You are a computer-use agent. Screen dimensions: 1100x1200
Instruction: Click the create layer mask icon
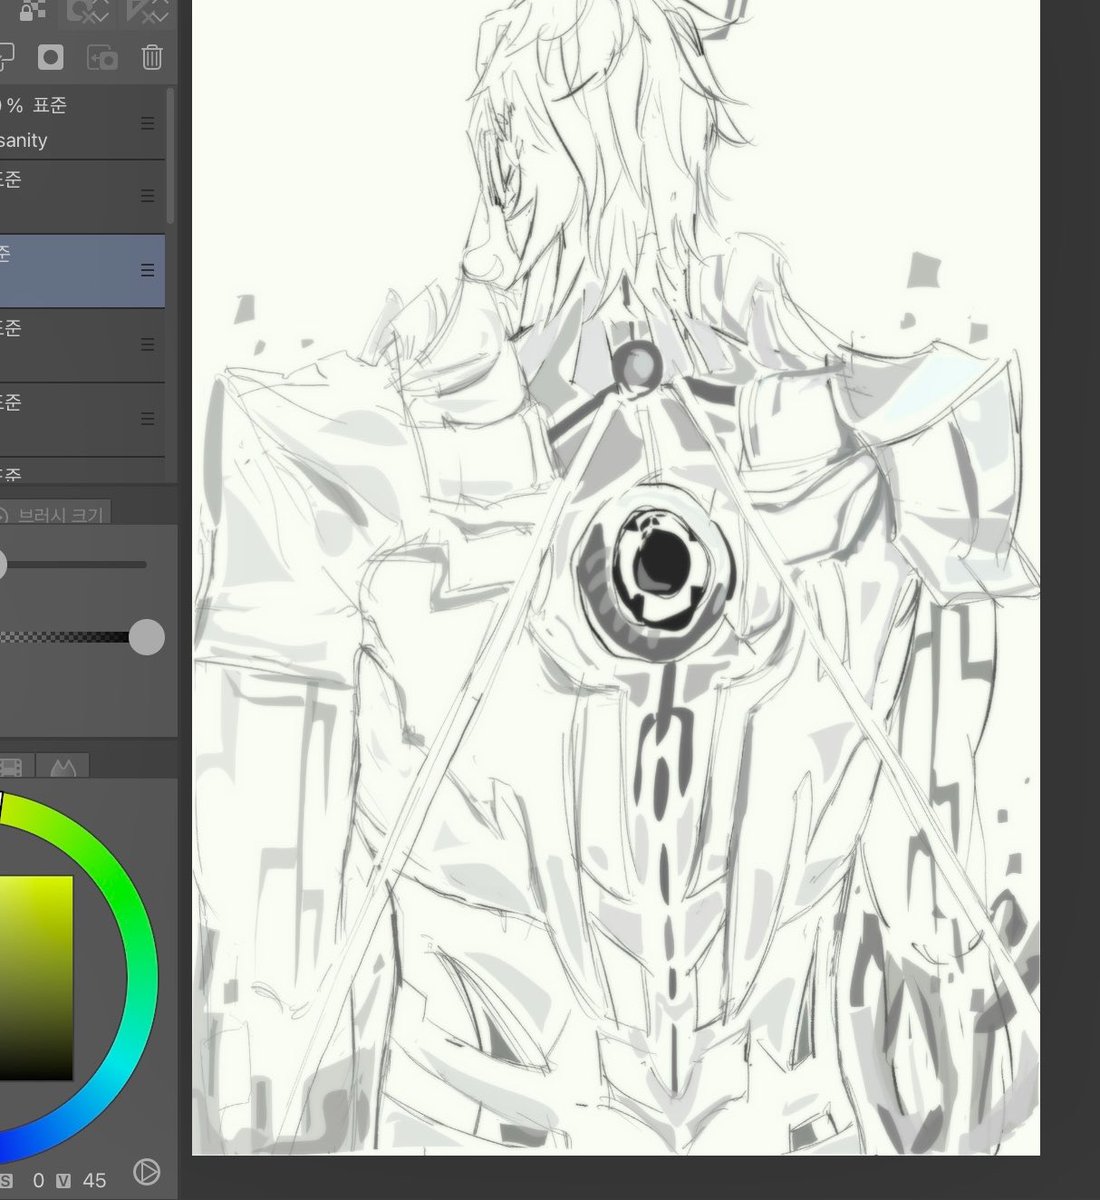point(51,57)
